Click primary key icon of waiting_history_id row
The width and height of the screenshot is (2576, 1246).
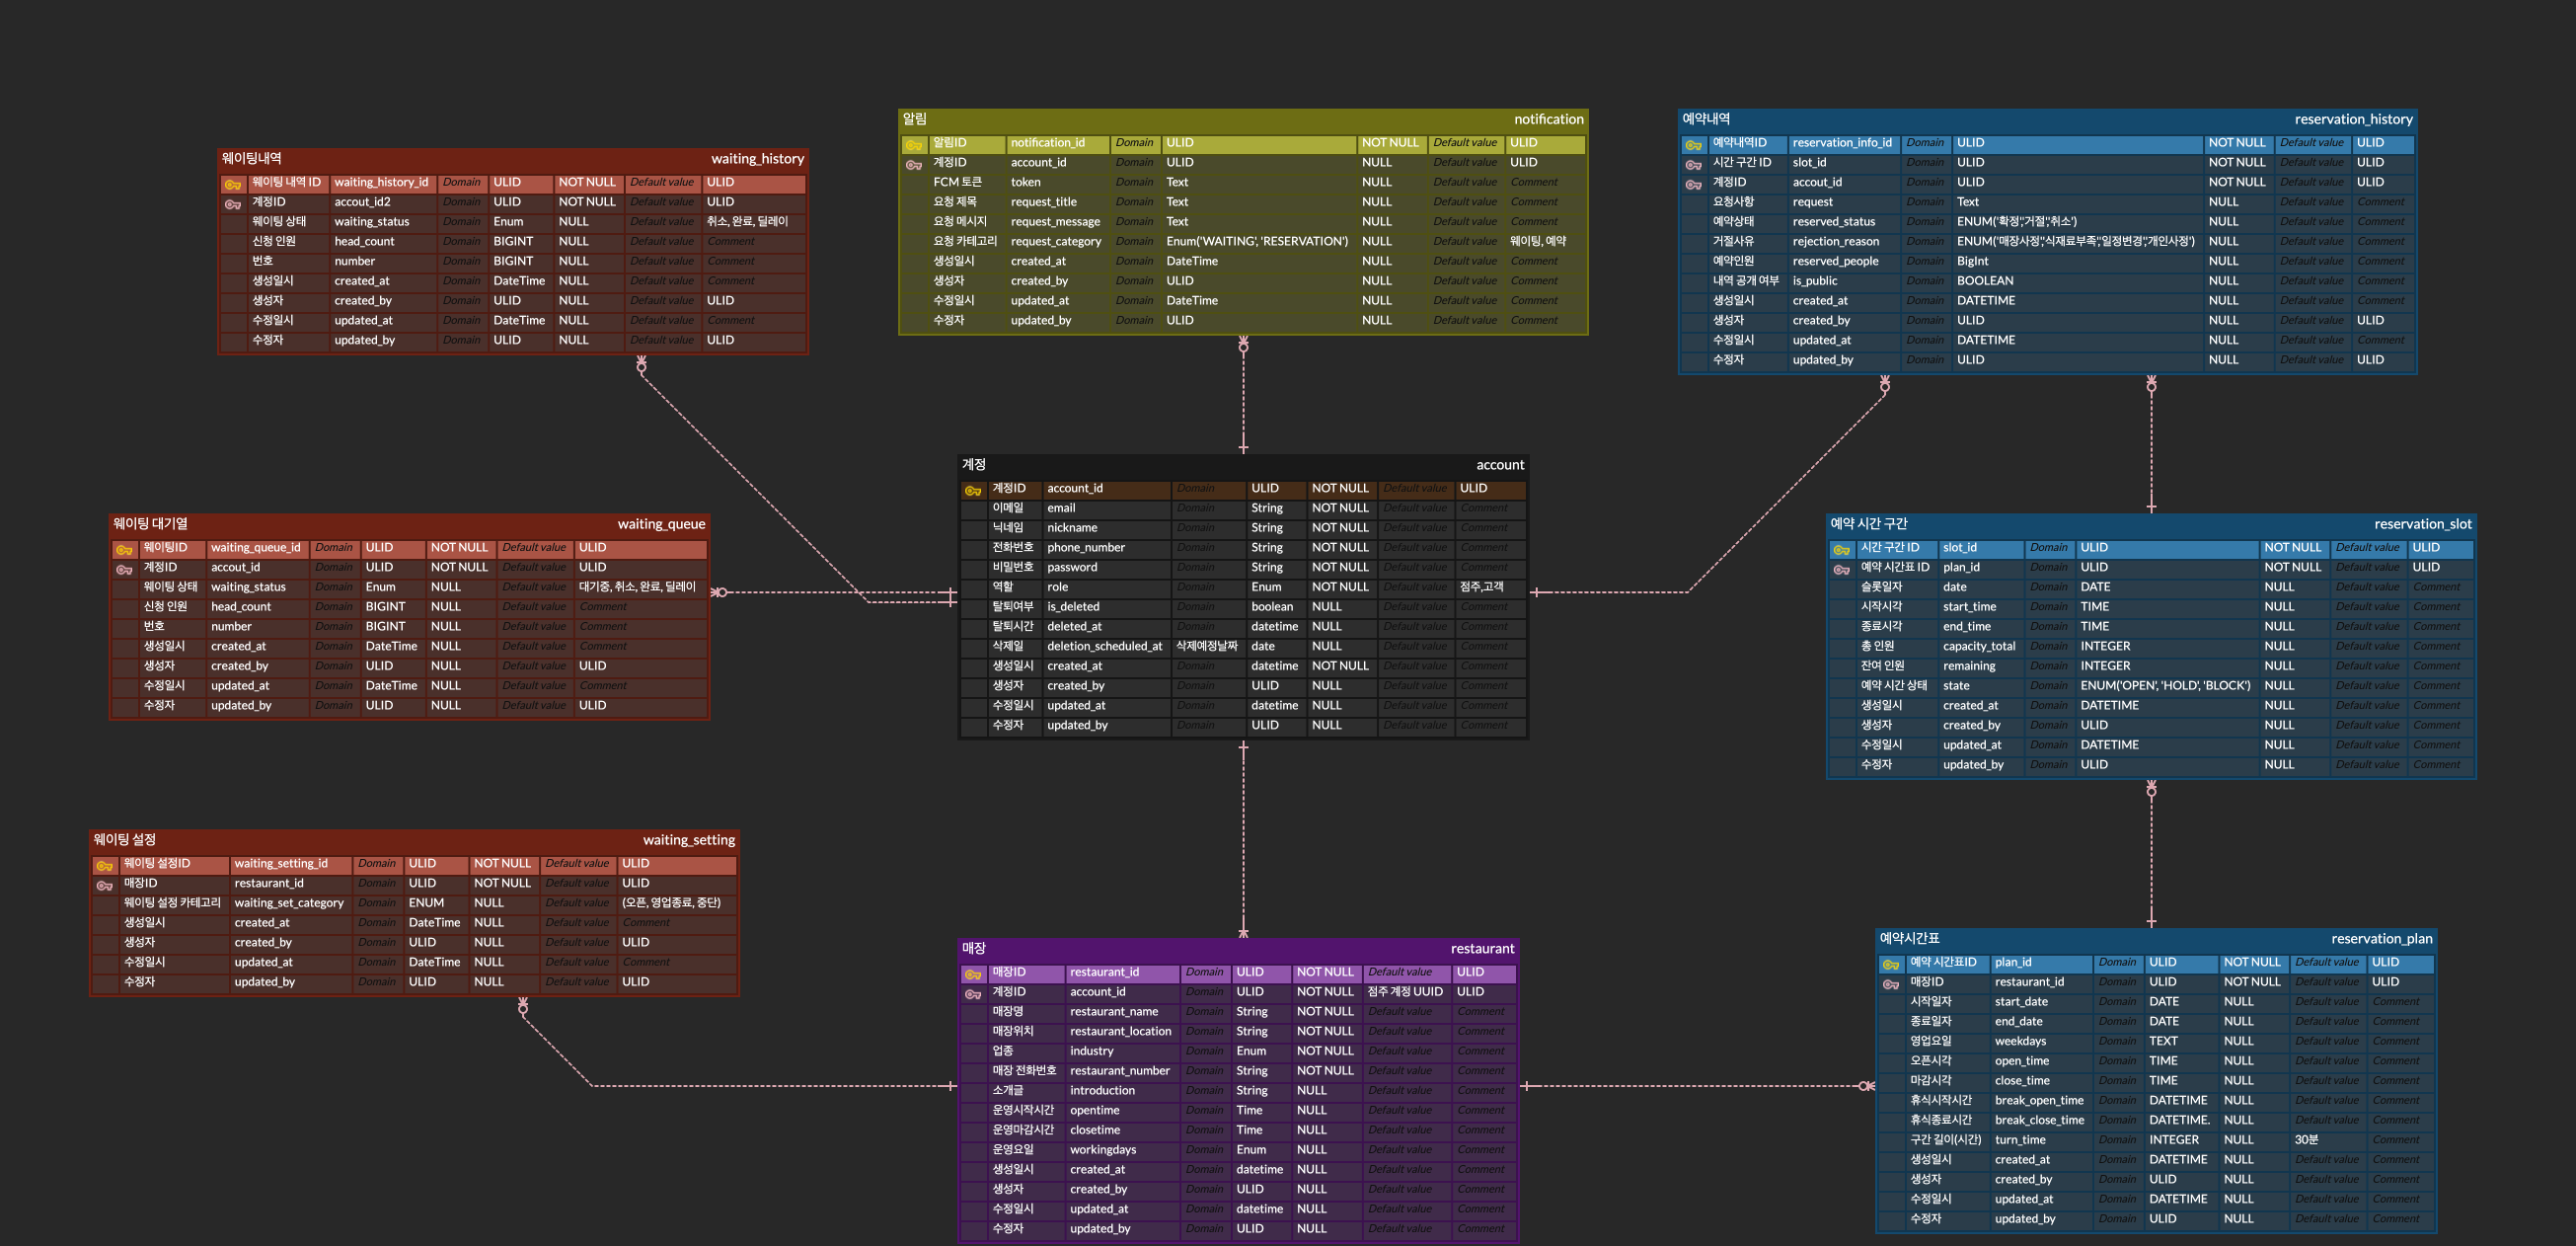point(233,184)
